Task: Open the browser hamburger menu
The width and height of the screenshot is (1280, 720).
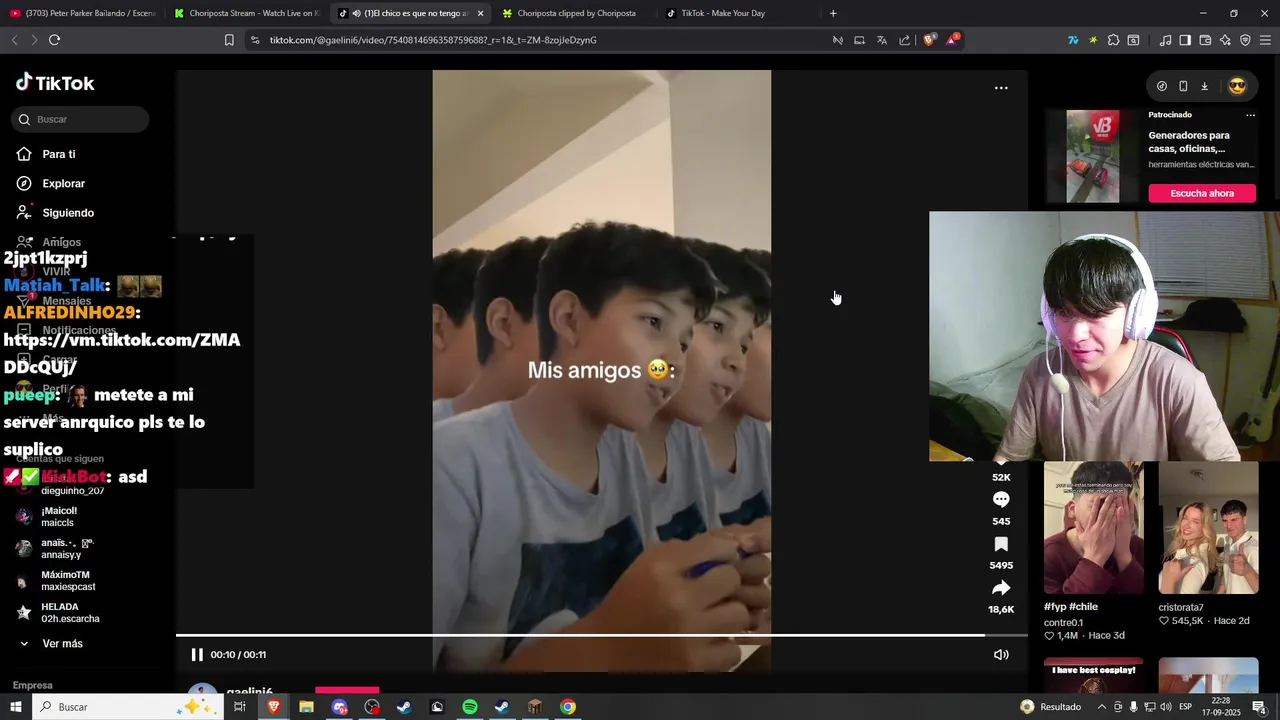Action: tap(1266, 40)
